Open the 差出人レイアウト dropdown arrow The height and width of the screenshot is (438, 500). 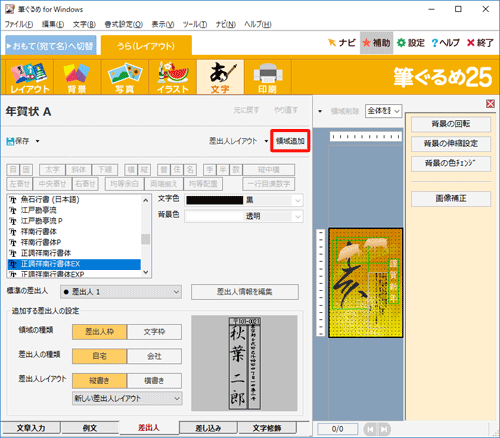click(x=266, y=141)
